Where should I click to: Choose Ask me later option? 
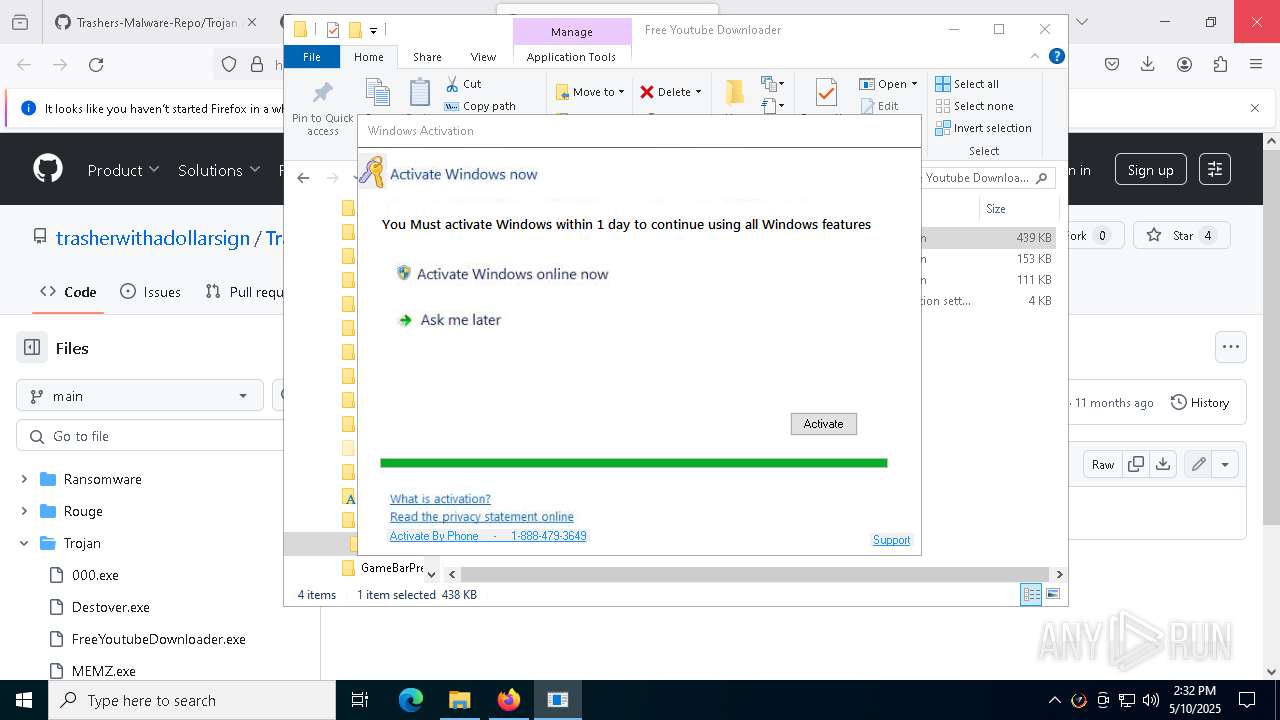[x=449, y=320]
